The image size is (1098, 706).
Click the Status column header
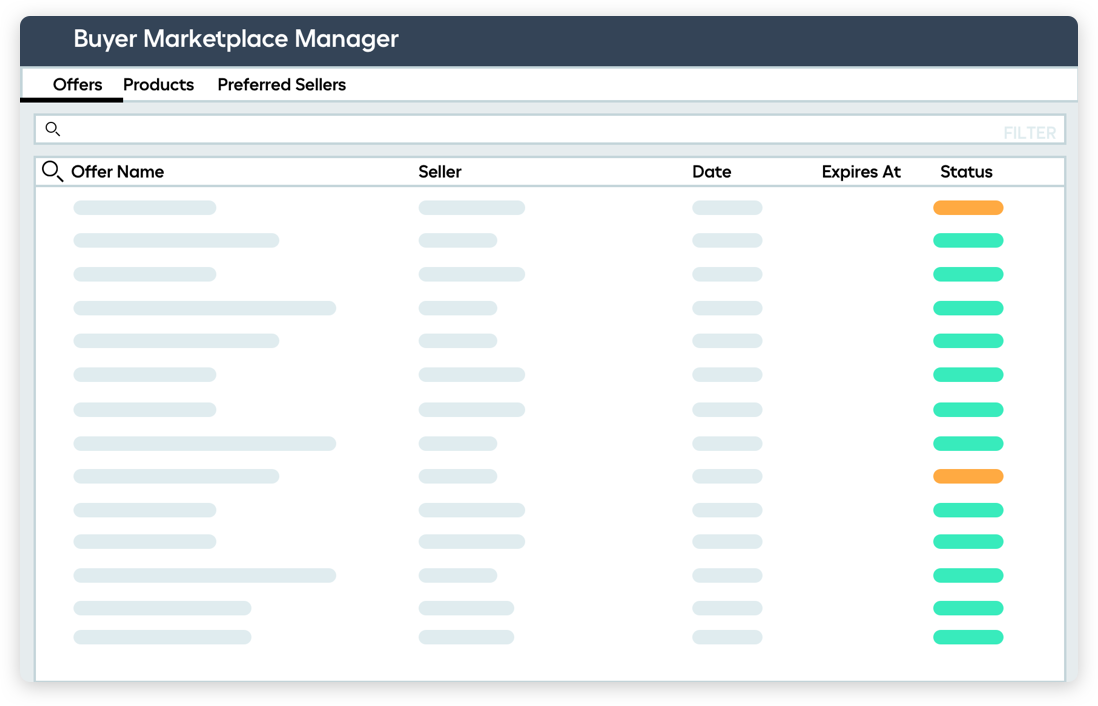966,172
